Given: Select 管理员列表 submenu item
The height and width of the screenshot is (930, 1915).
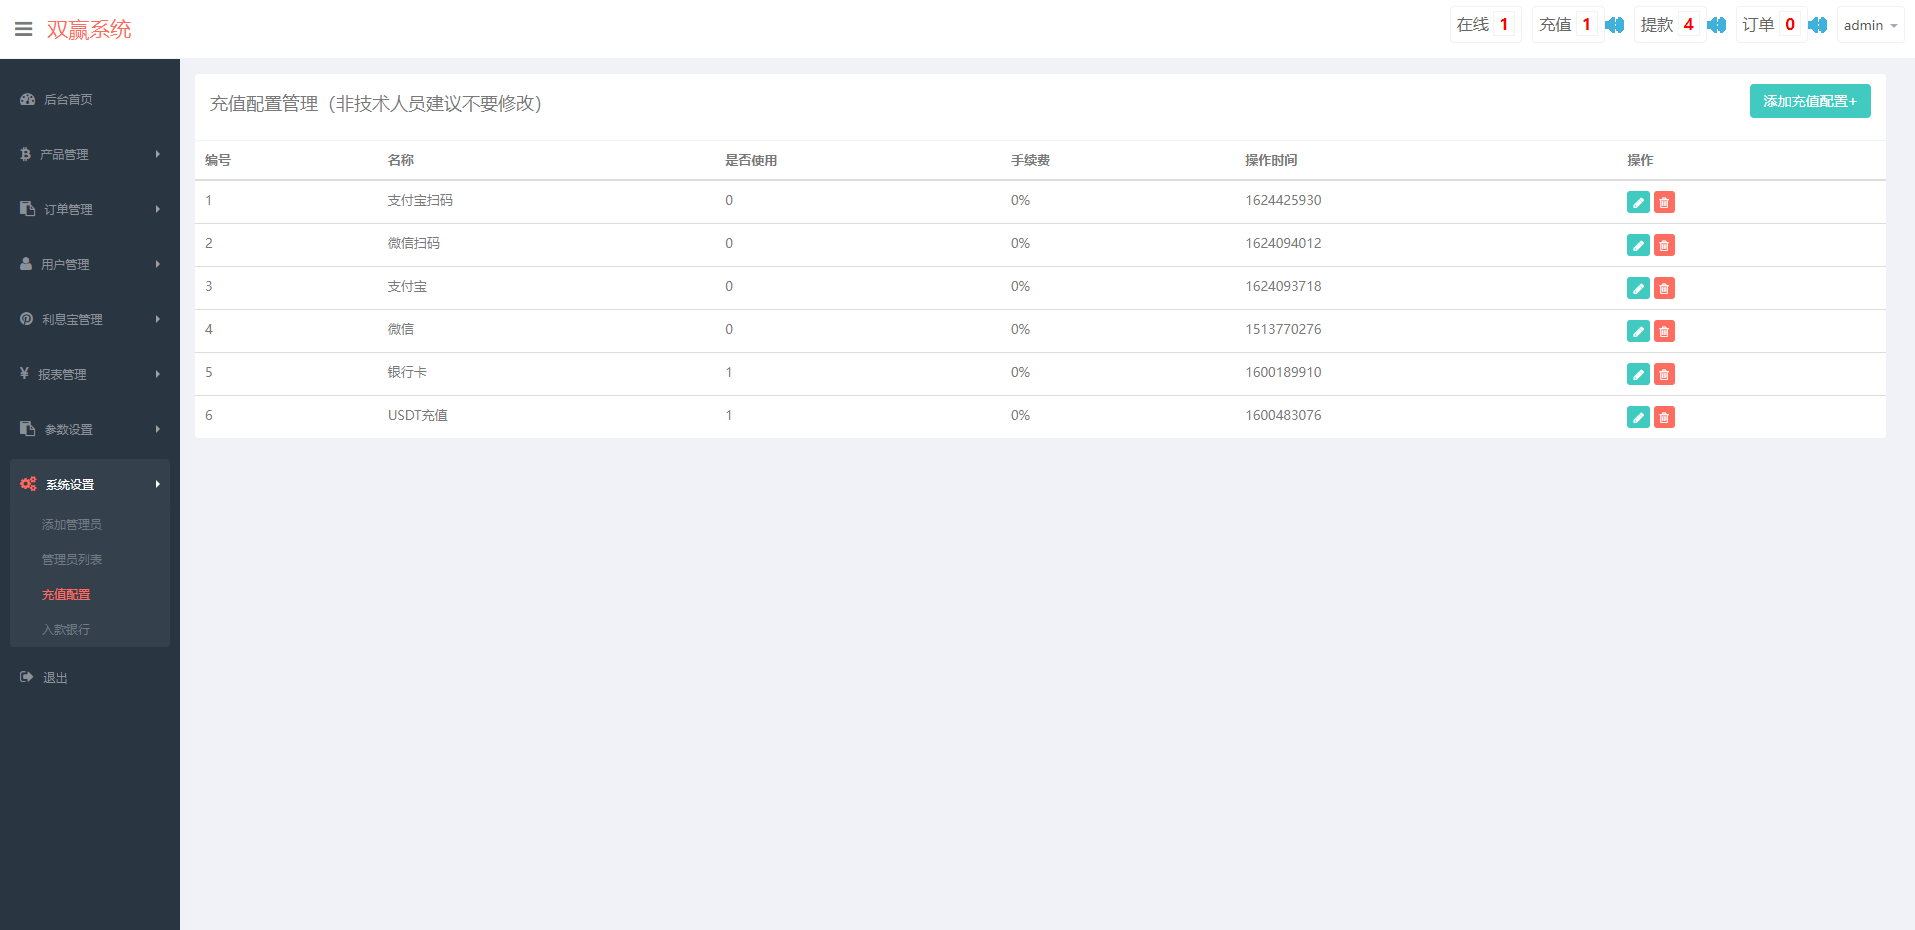Looking at the screenshot, I should tap(72, 559).
